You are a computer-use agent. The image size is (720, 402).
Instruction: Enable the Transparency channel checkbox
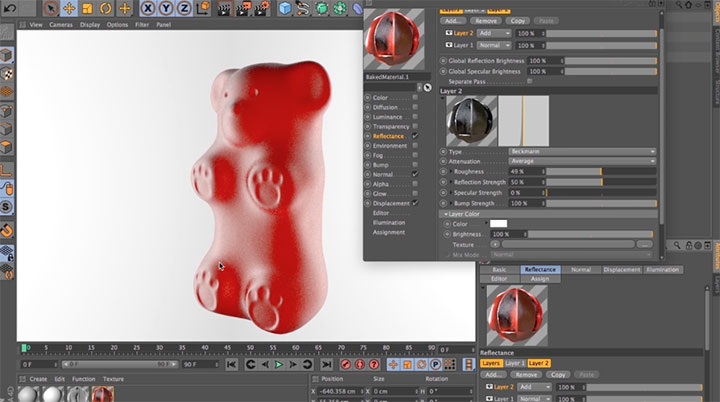(x=415, y=126)
